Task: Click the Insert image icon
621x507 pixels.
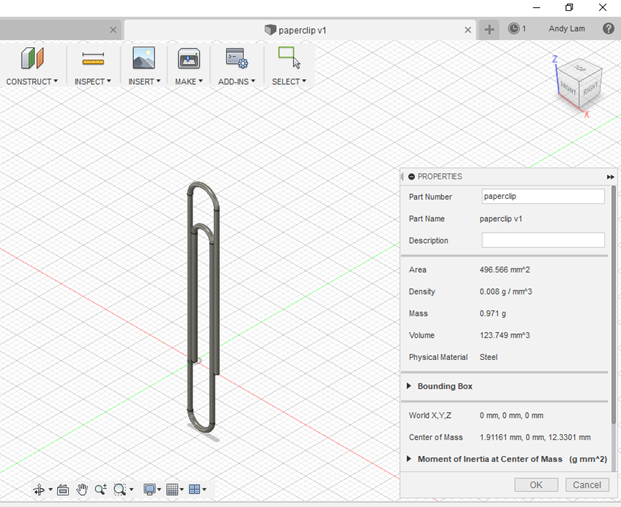Action: coord(144,58)
